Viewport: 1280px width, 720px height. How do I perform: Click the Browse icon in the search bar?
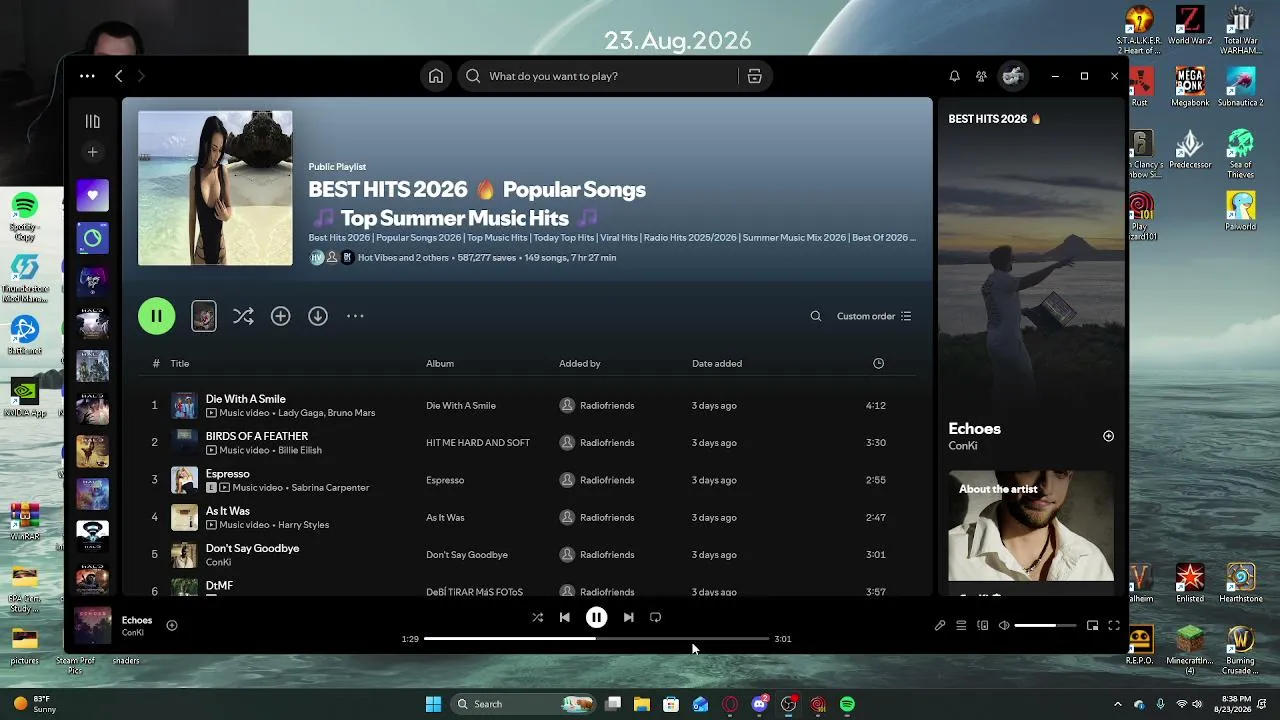pyautogui.click(x=755, y=76)
